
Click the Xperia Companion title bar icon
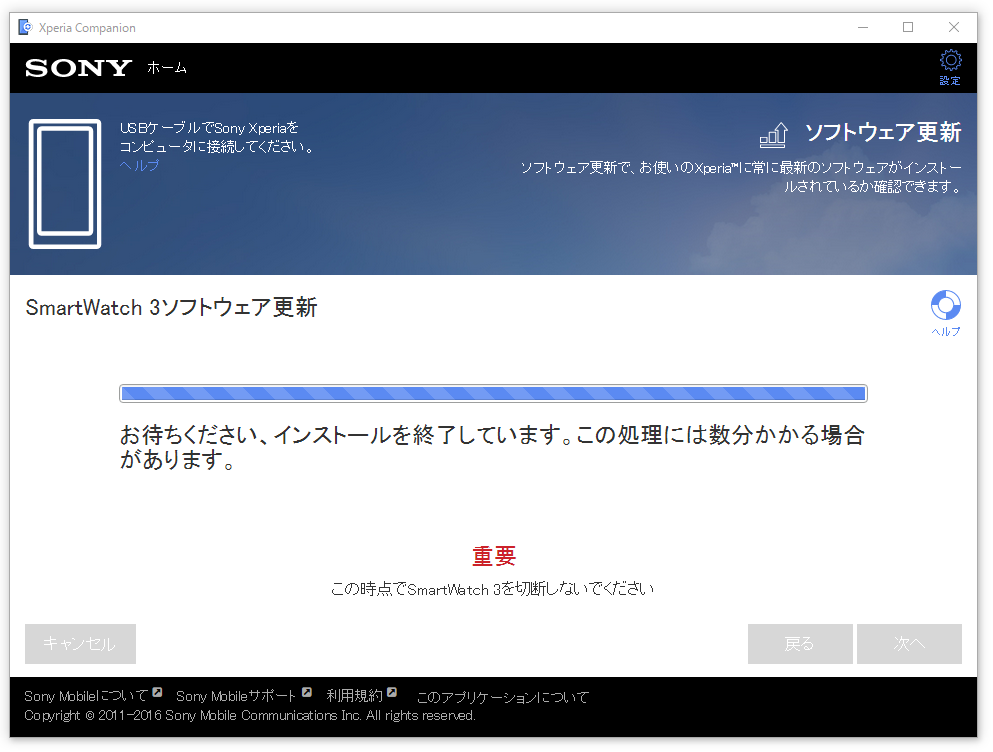pos(25,27)
